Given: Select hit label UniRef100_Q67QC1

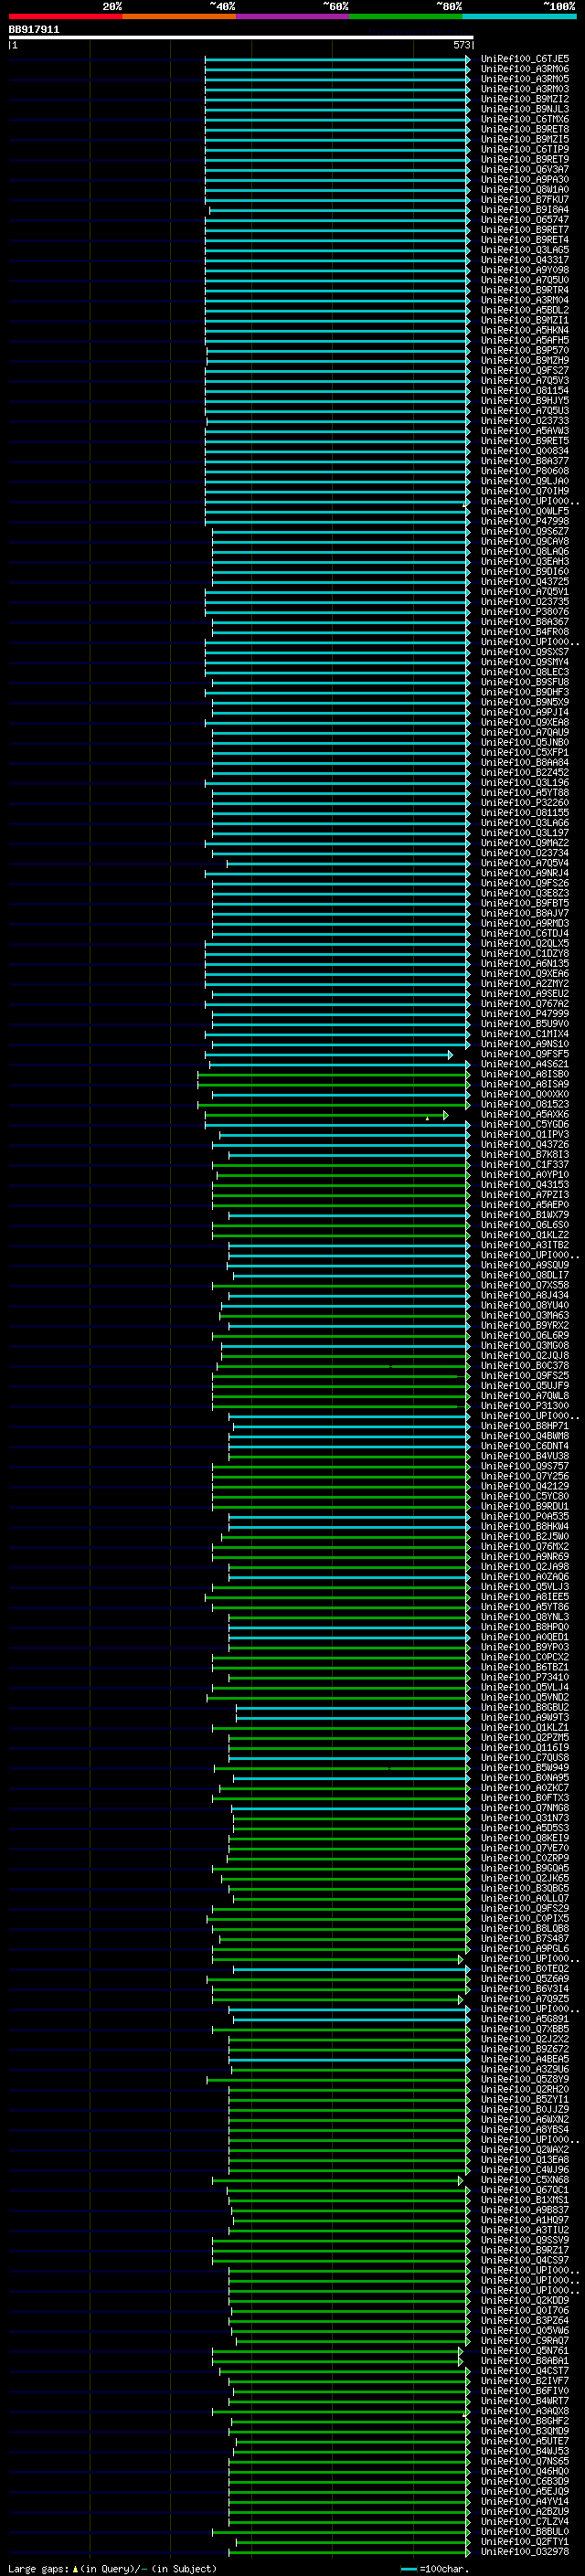Looking at the screenshot, I should click(x=525, y=2189).
